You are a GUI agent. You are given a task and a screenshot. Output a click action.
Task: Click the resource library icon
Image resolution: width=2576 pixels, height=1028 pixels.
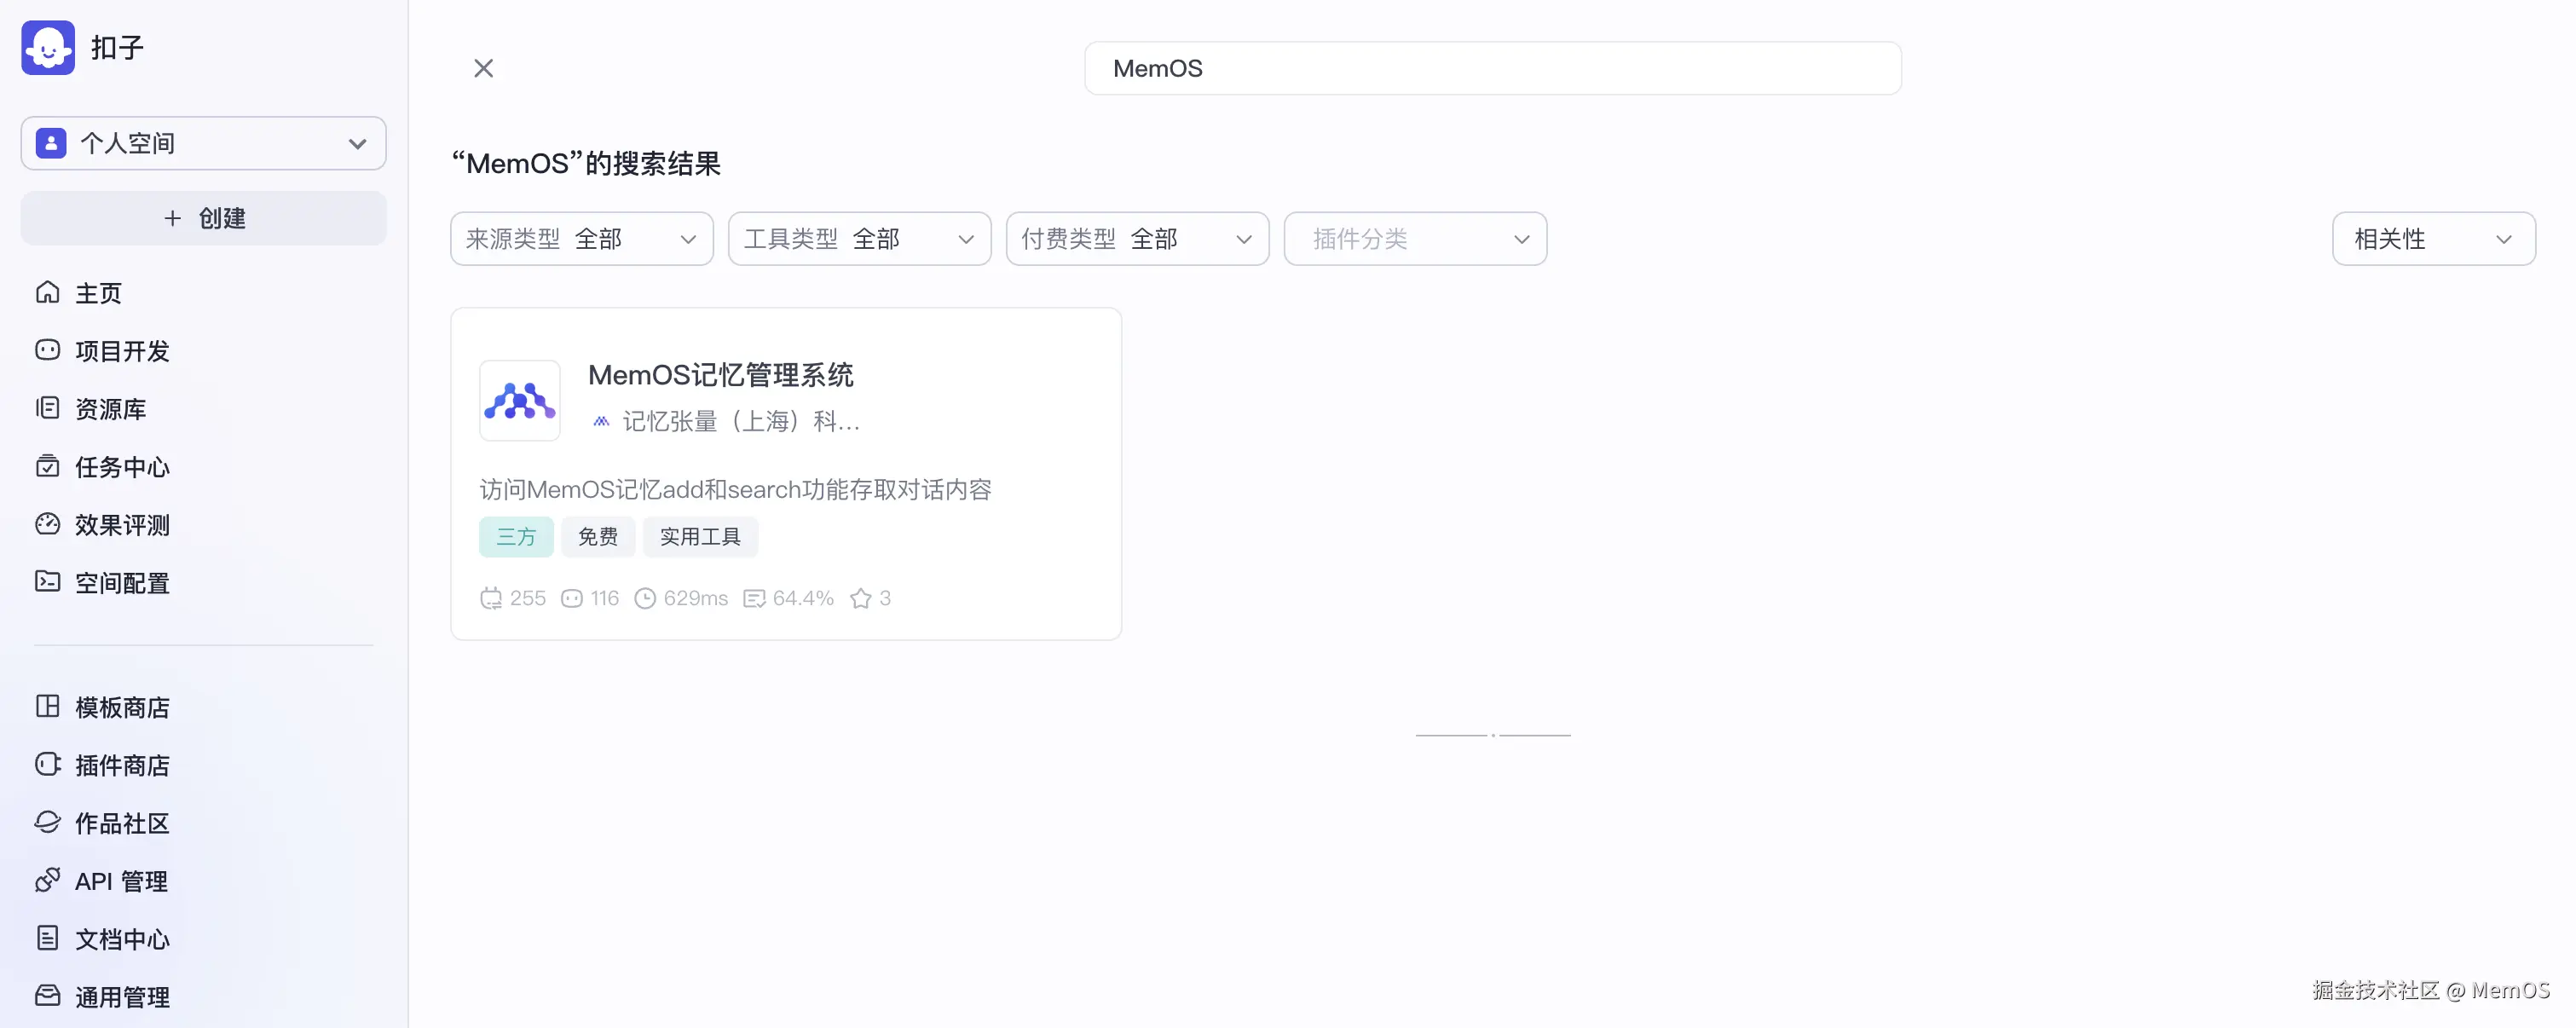(47, 408)
